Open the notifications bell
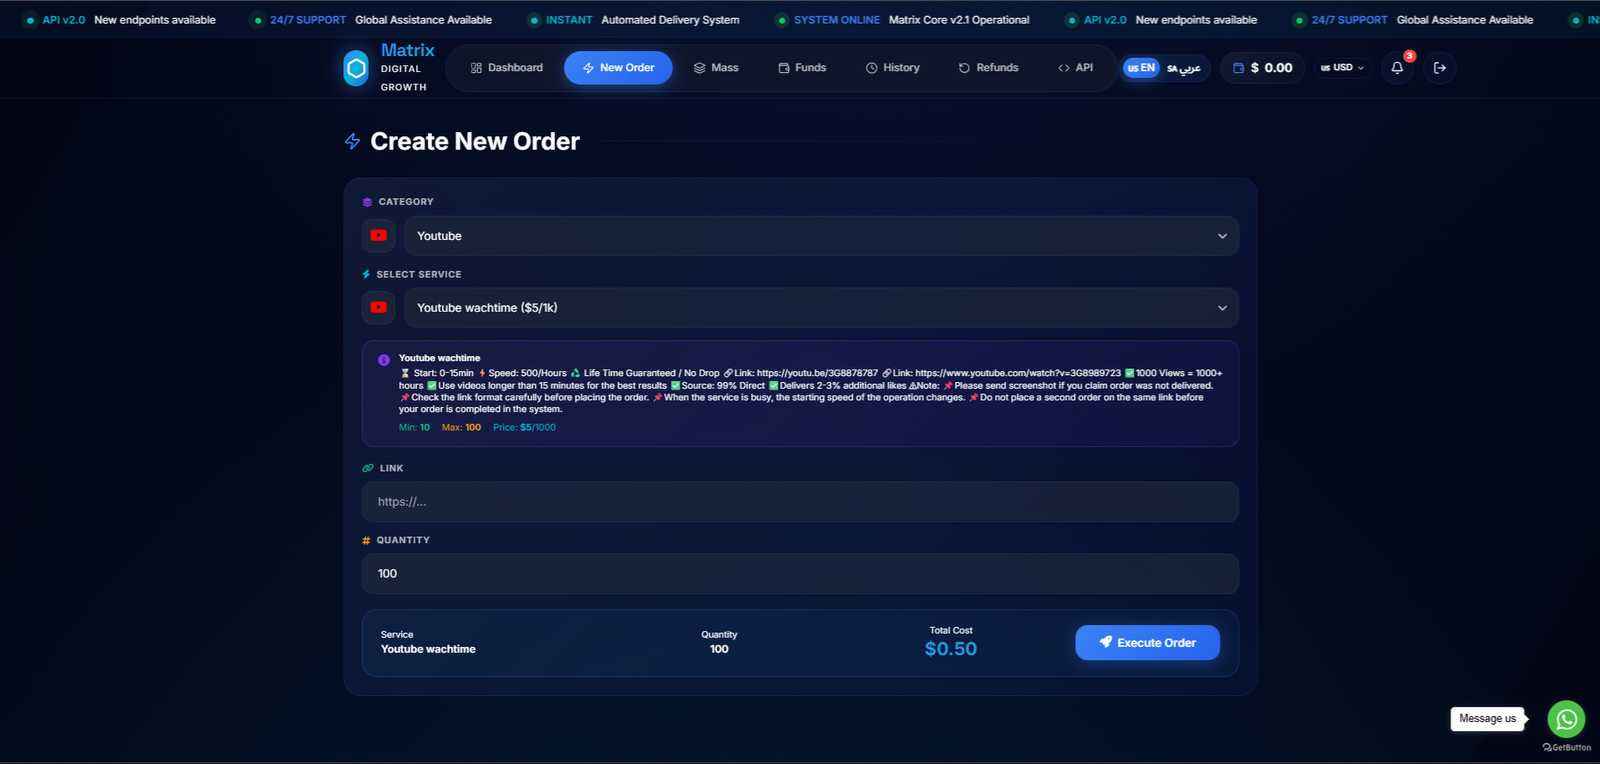Image resolution: width=1600 pixels, height=764 pixels. click(x=1397, y=68)
